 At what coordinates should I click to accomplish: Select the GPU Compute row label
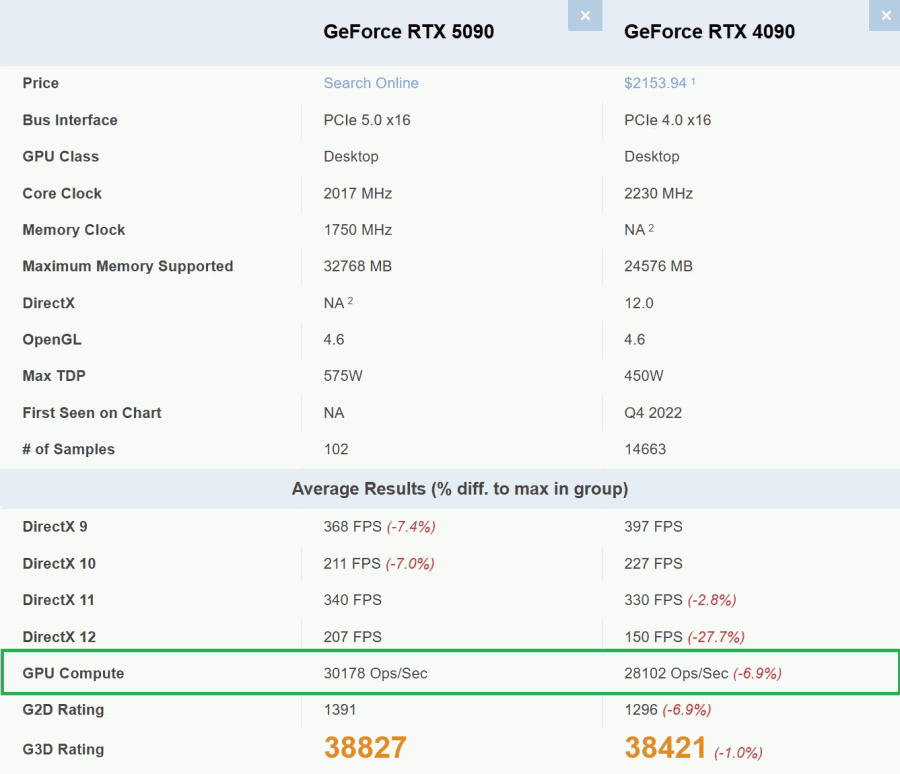pos(73,673)
